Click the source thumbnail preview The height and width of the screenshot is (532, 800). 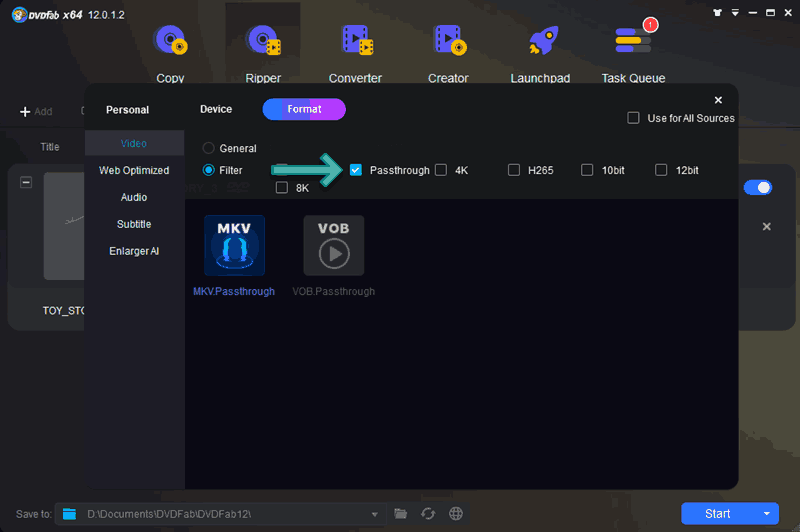[x=64, y=225]
